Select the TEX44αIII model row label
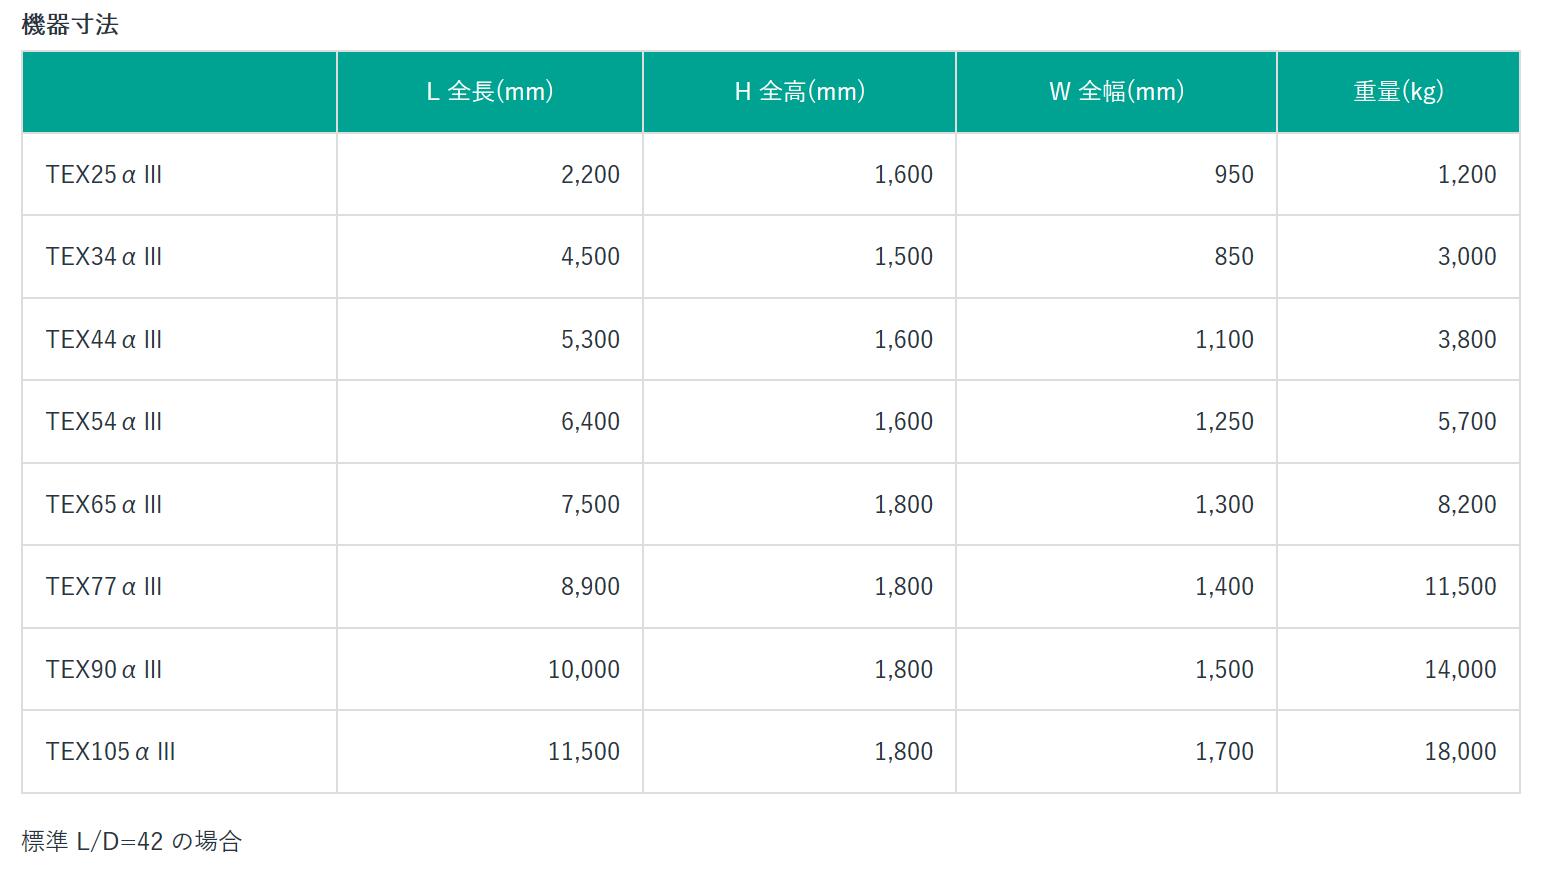The image size is (1549, 876). [104, 340]
